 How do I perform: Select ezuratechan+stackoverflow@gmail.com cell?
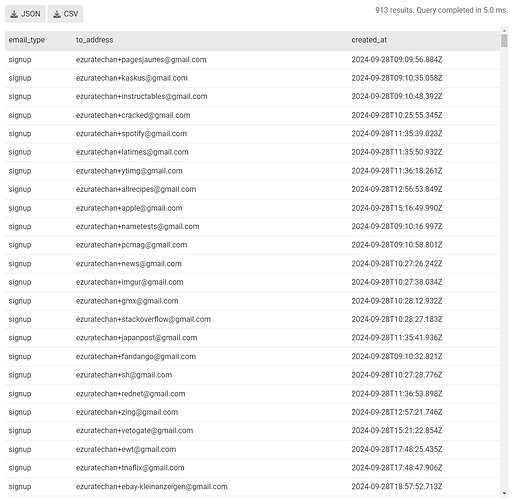click(143, 319)
